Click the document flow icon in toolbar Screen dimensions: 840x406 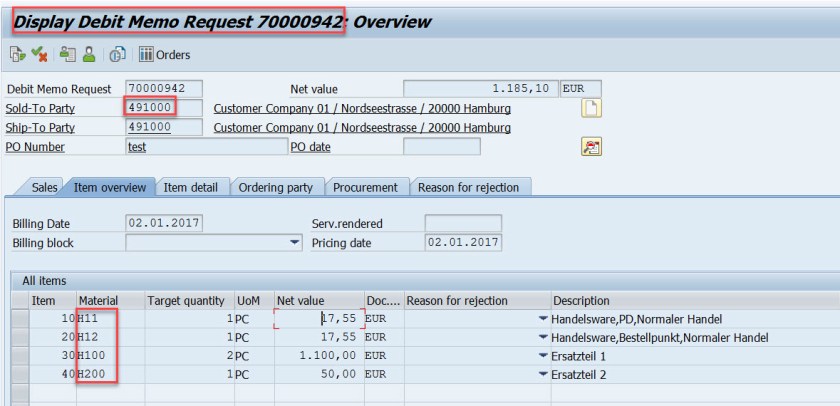(17, 54)
